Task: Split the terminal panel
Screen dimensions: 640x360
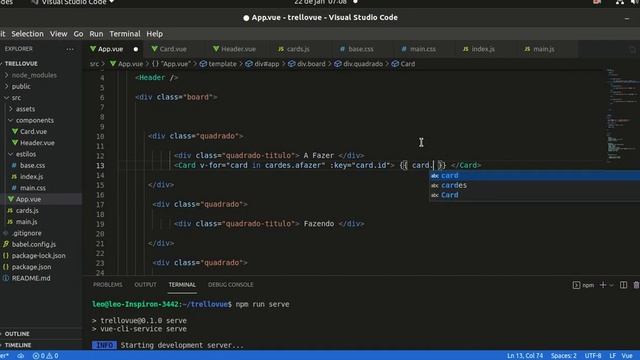Action: tap(623, 285)
